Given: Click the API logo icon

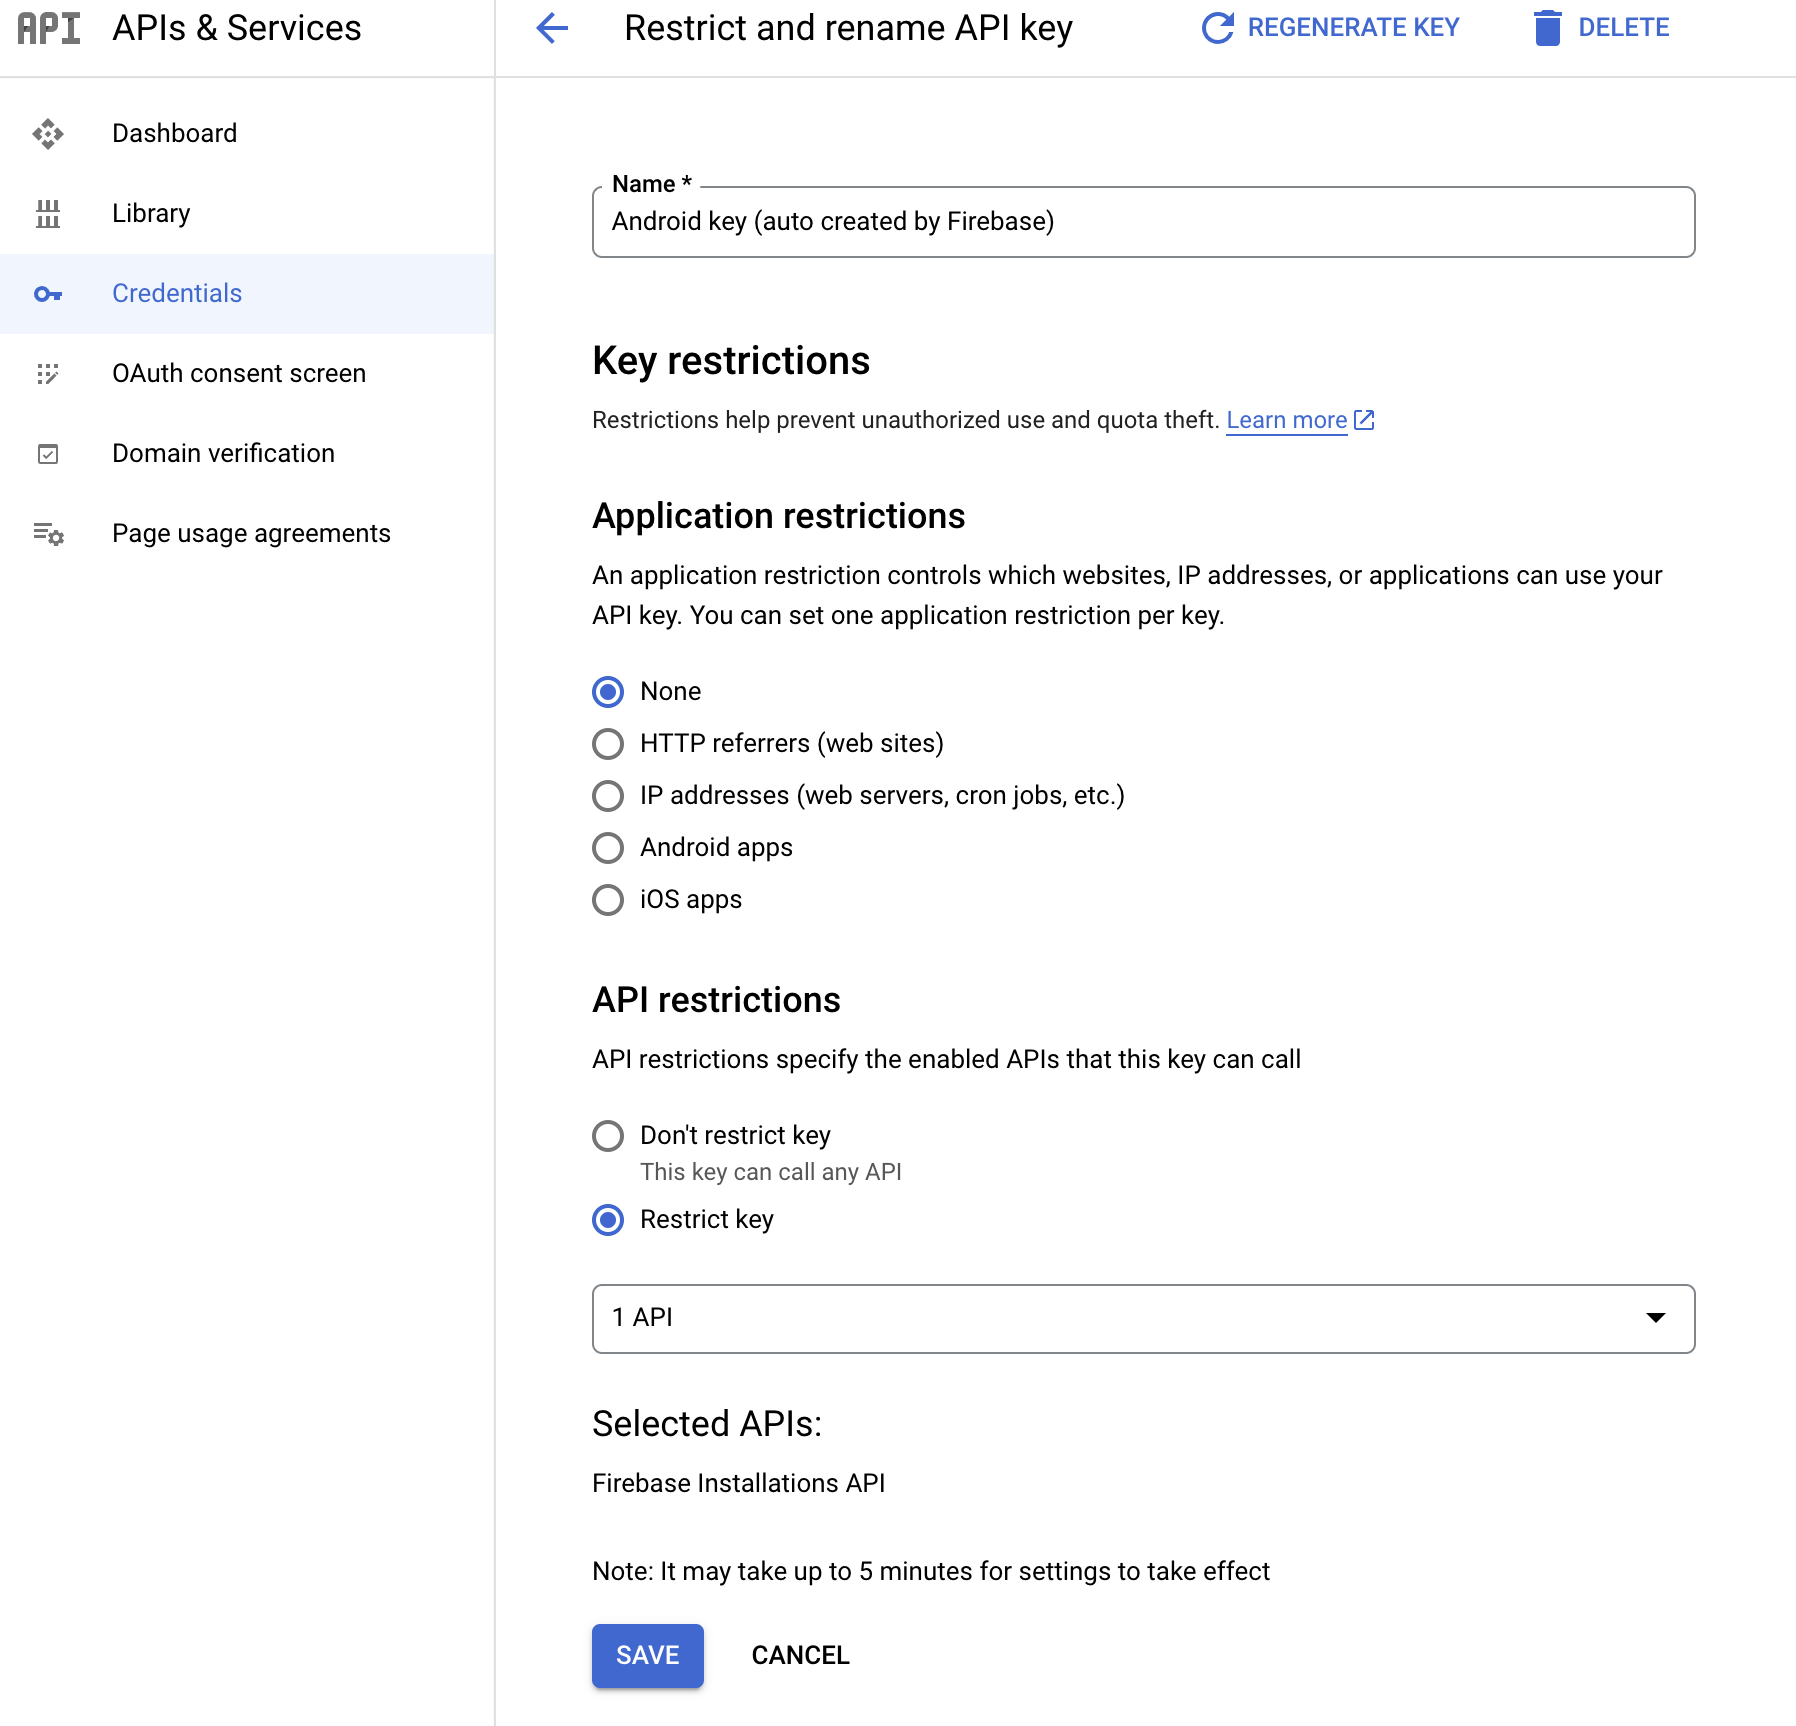Looking at the screenshot, I should (48, 28).
